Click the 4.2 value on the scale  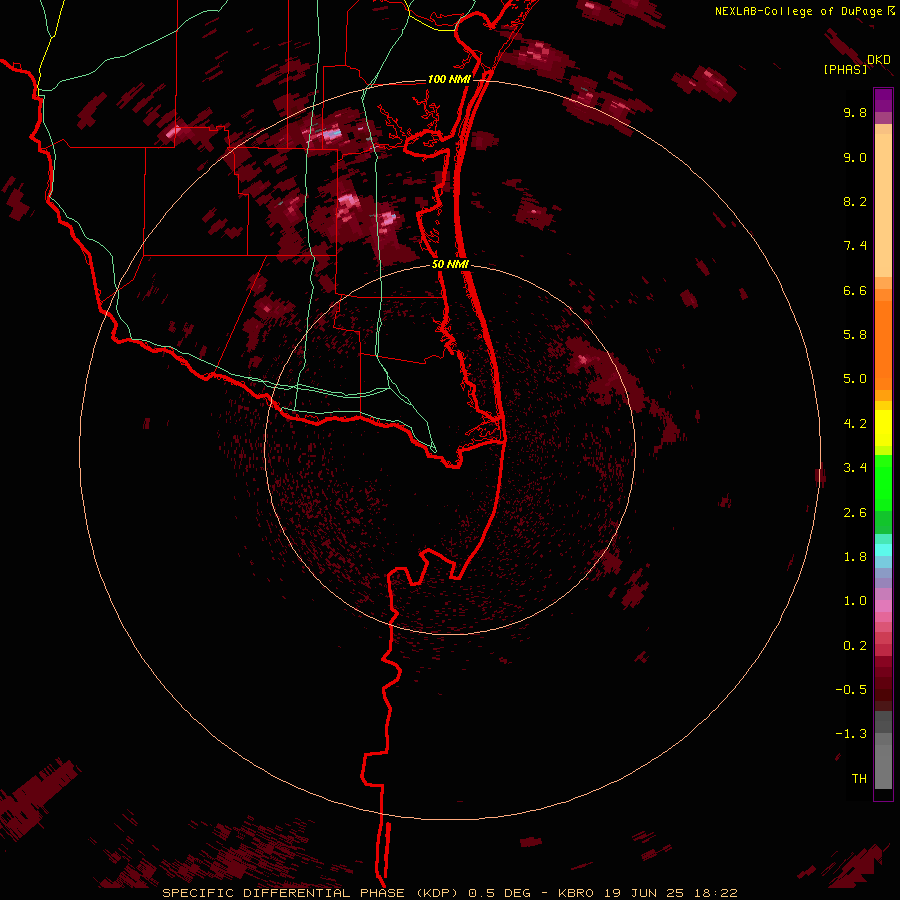coord(855,424)
